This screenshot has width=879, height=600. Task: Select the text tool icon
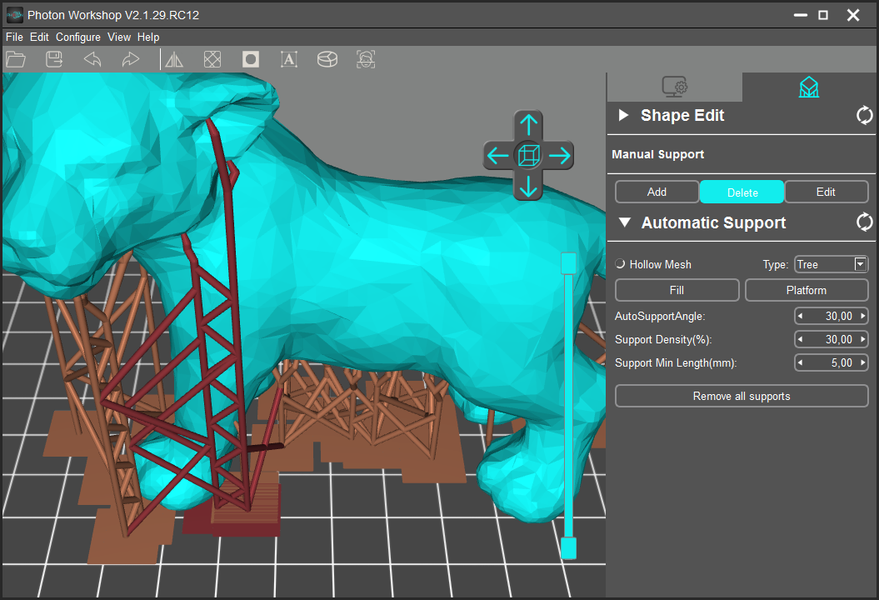point(289,59)
